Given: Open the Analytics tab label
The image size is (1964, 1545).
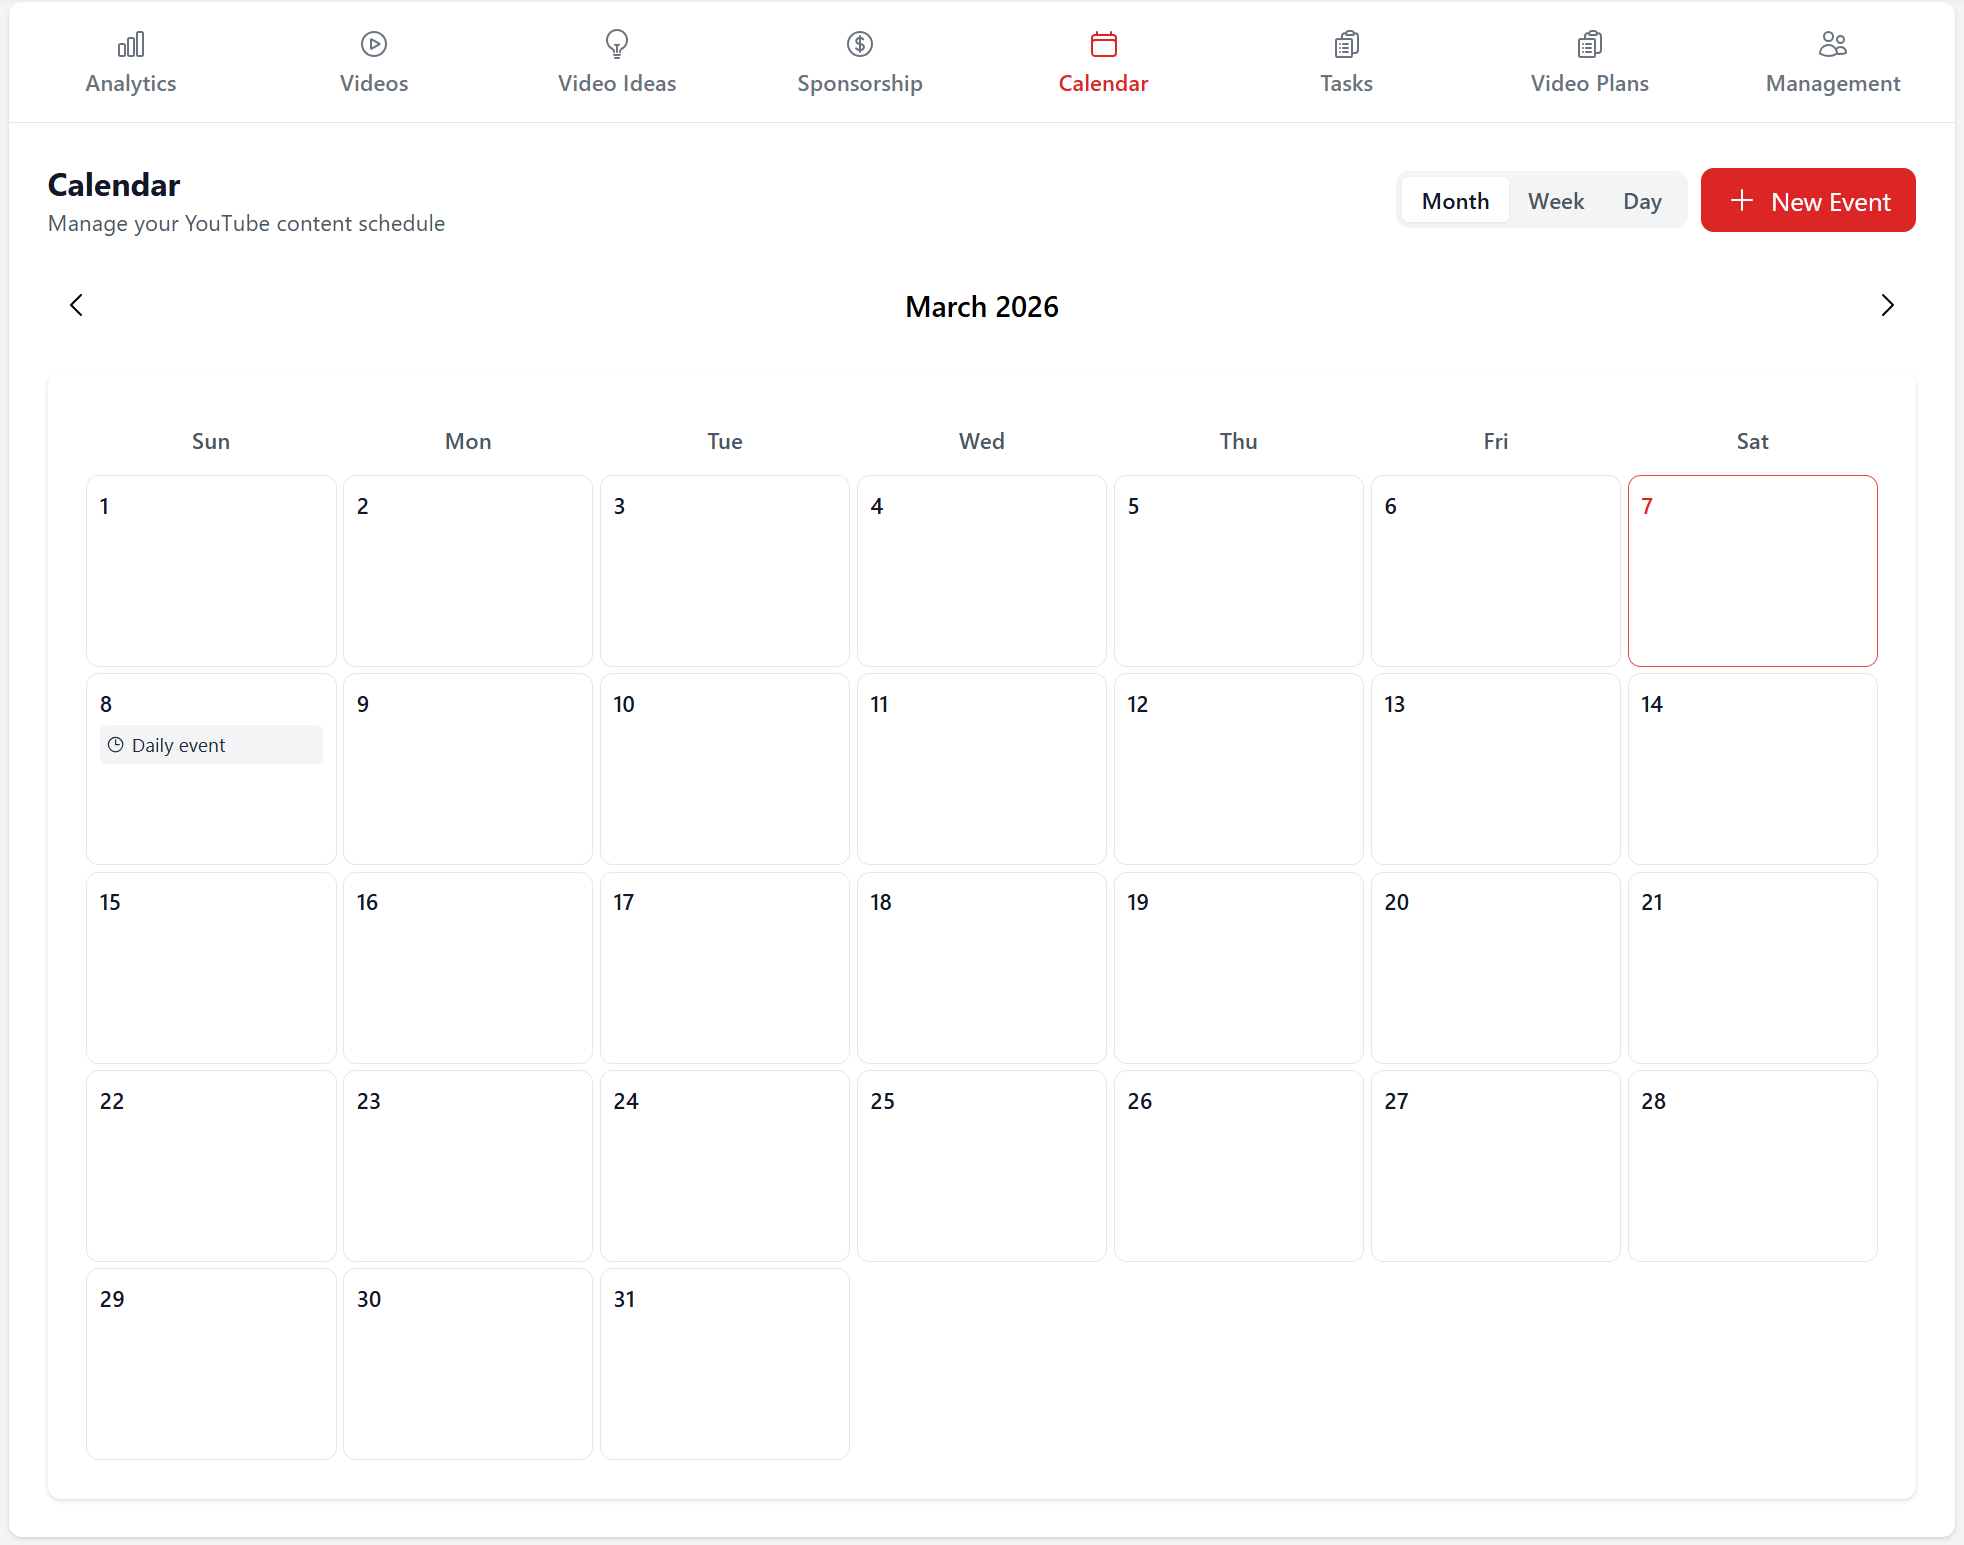Looking at the screenshot, I should [131, 84].
